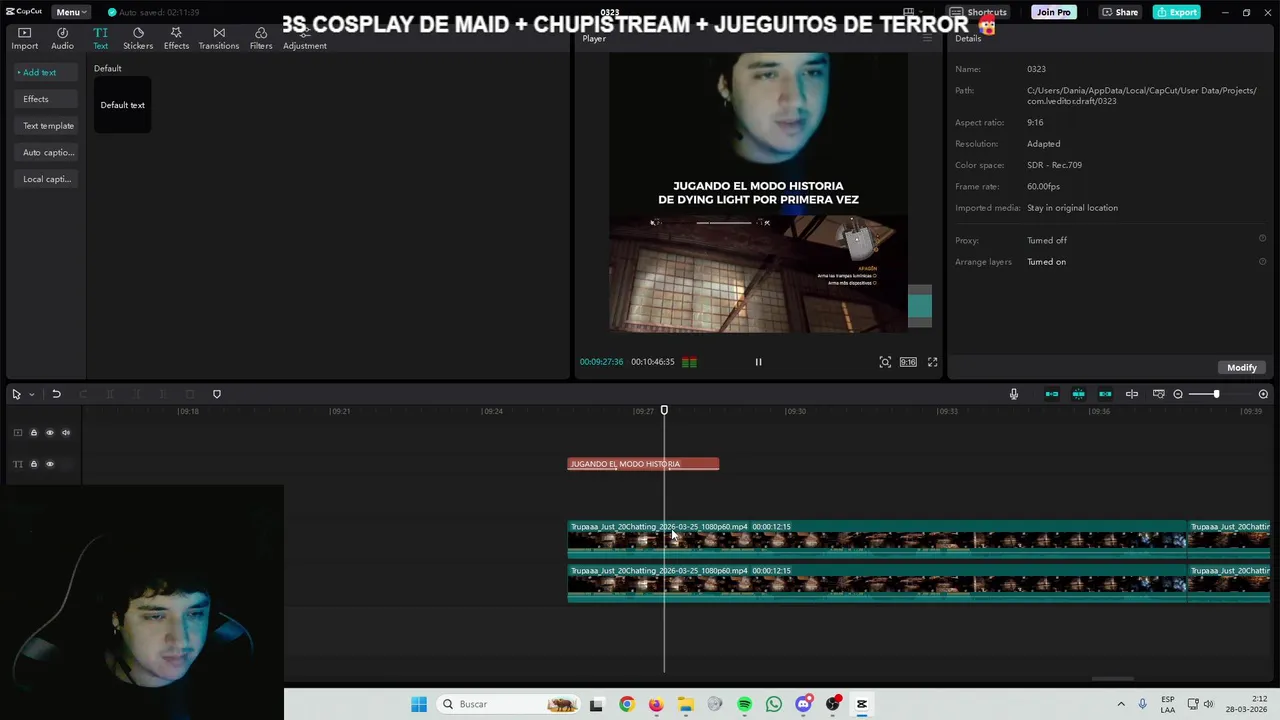
Task: Select the Text tool tab
Action: [x=100, y=38]
